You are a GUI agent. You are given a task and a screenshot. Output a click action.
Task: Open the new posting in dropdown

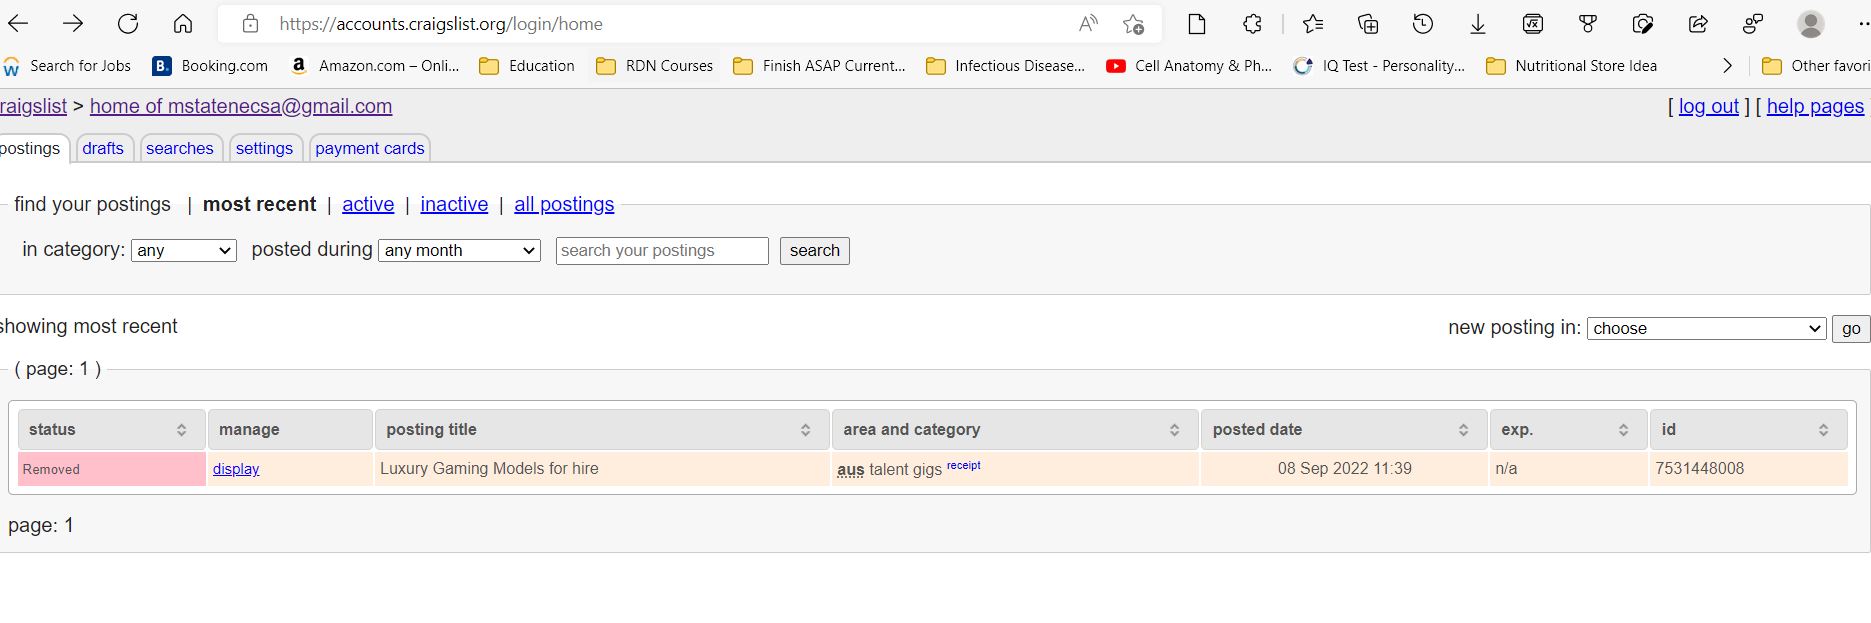click(1707, 328)
